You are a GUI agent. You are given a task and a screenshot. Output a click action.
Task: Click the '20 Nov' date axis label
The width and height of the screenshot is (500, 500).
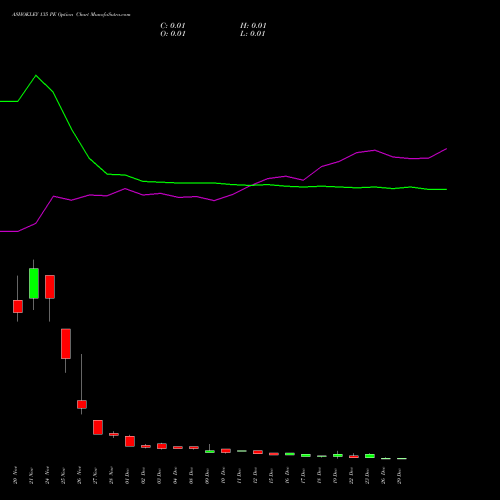15,475
